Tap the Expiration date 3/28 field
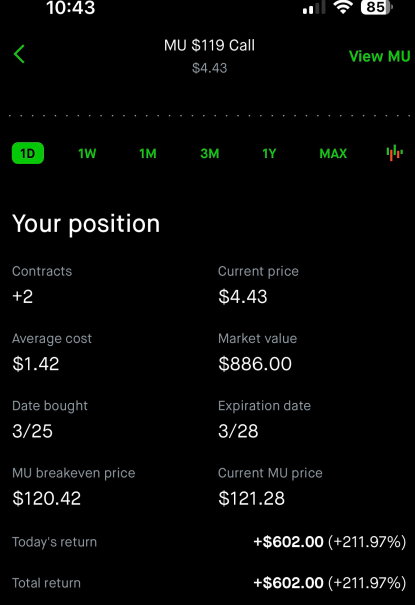This screenshot has height=605, width=415. coord(264,420)
